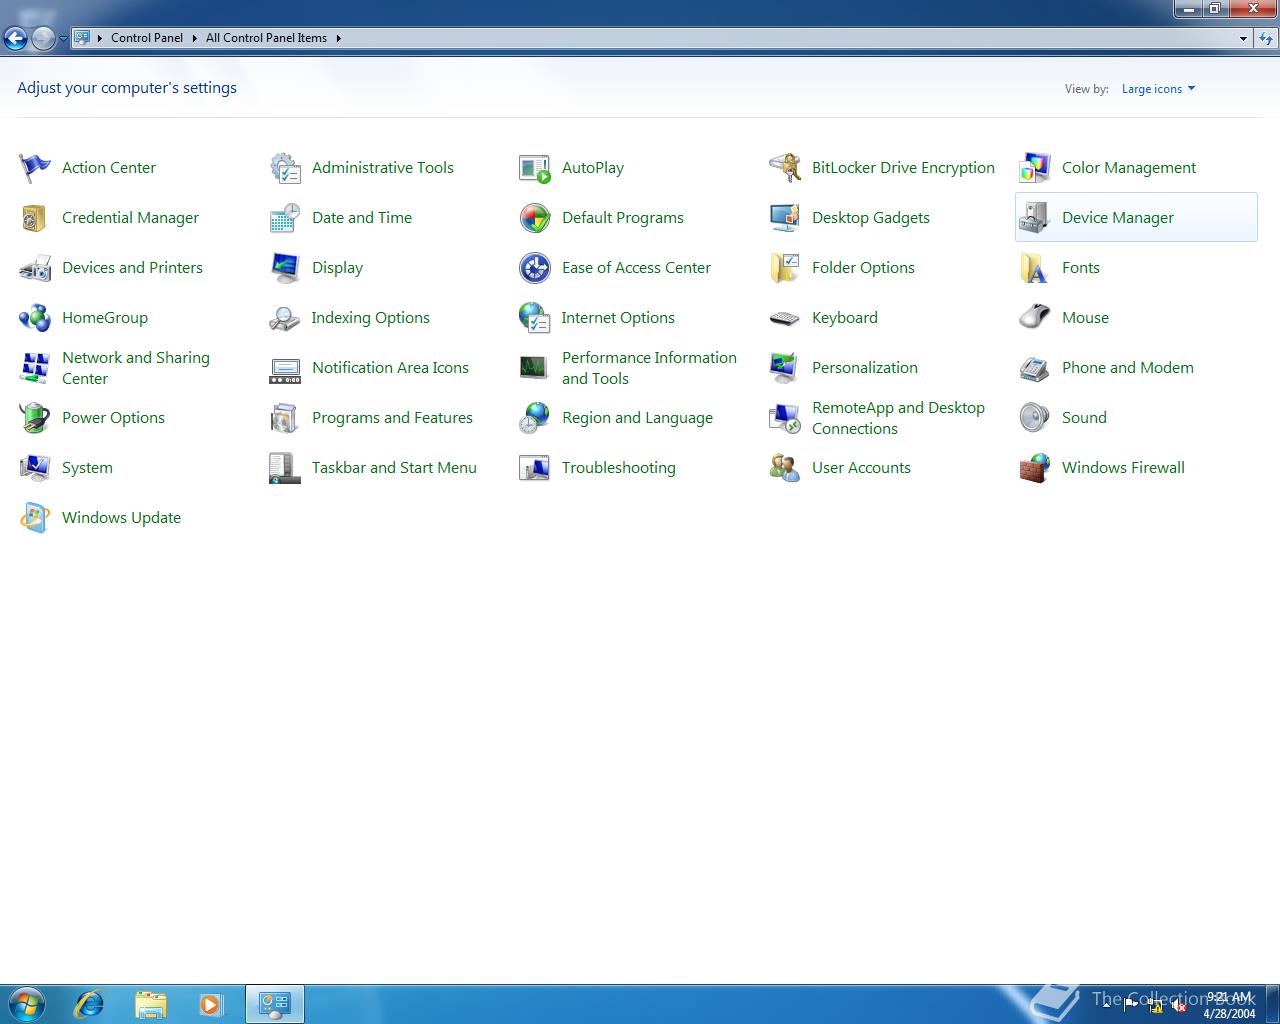Open the Troubleshooting icon
The image size is (1280, 1024).
535,468
